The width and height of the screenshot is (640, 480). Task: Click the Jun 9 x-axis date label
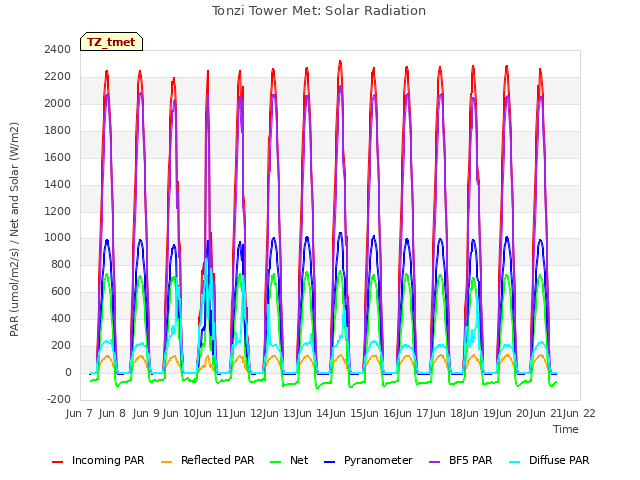point(146,413)
